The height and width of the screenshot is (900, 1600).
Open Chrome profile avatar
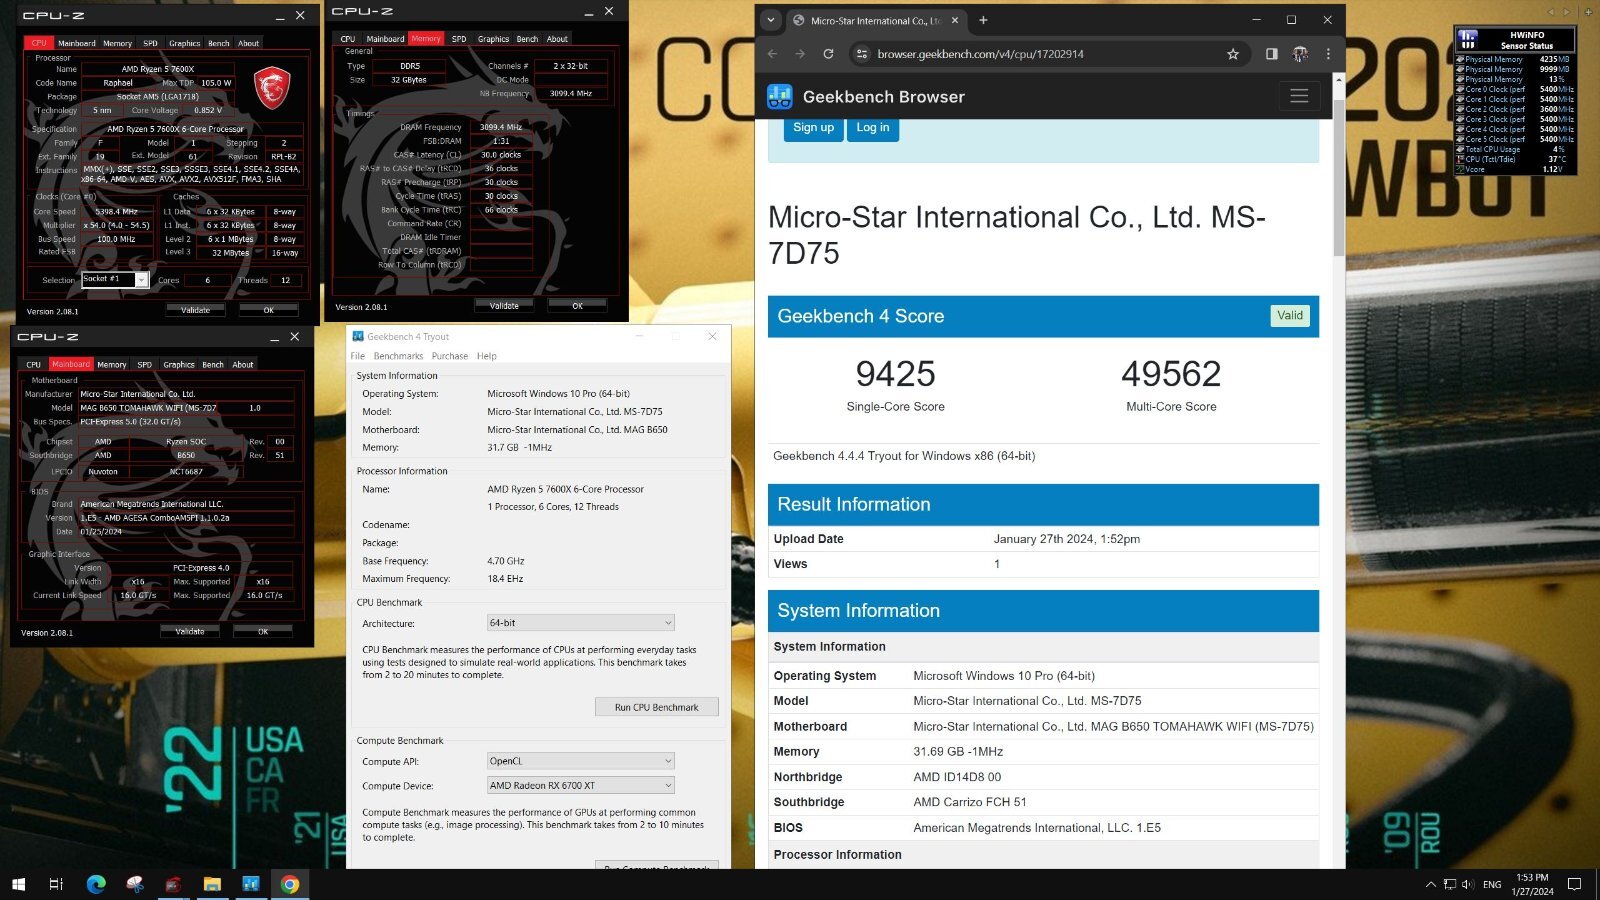pos(1300,54)
